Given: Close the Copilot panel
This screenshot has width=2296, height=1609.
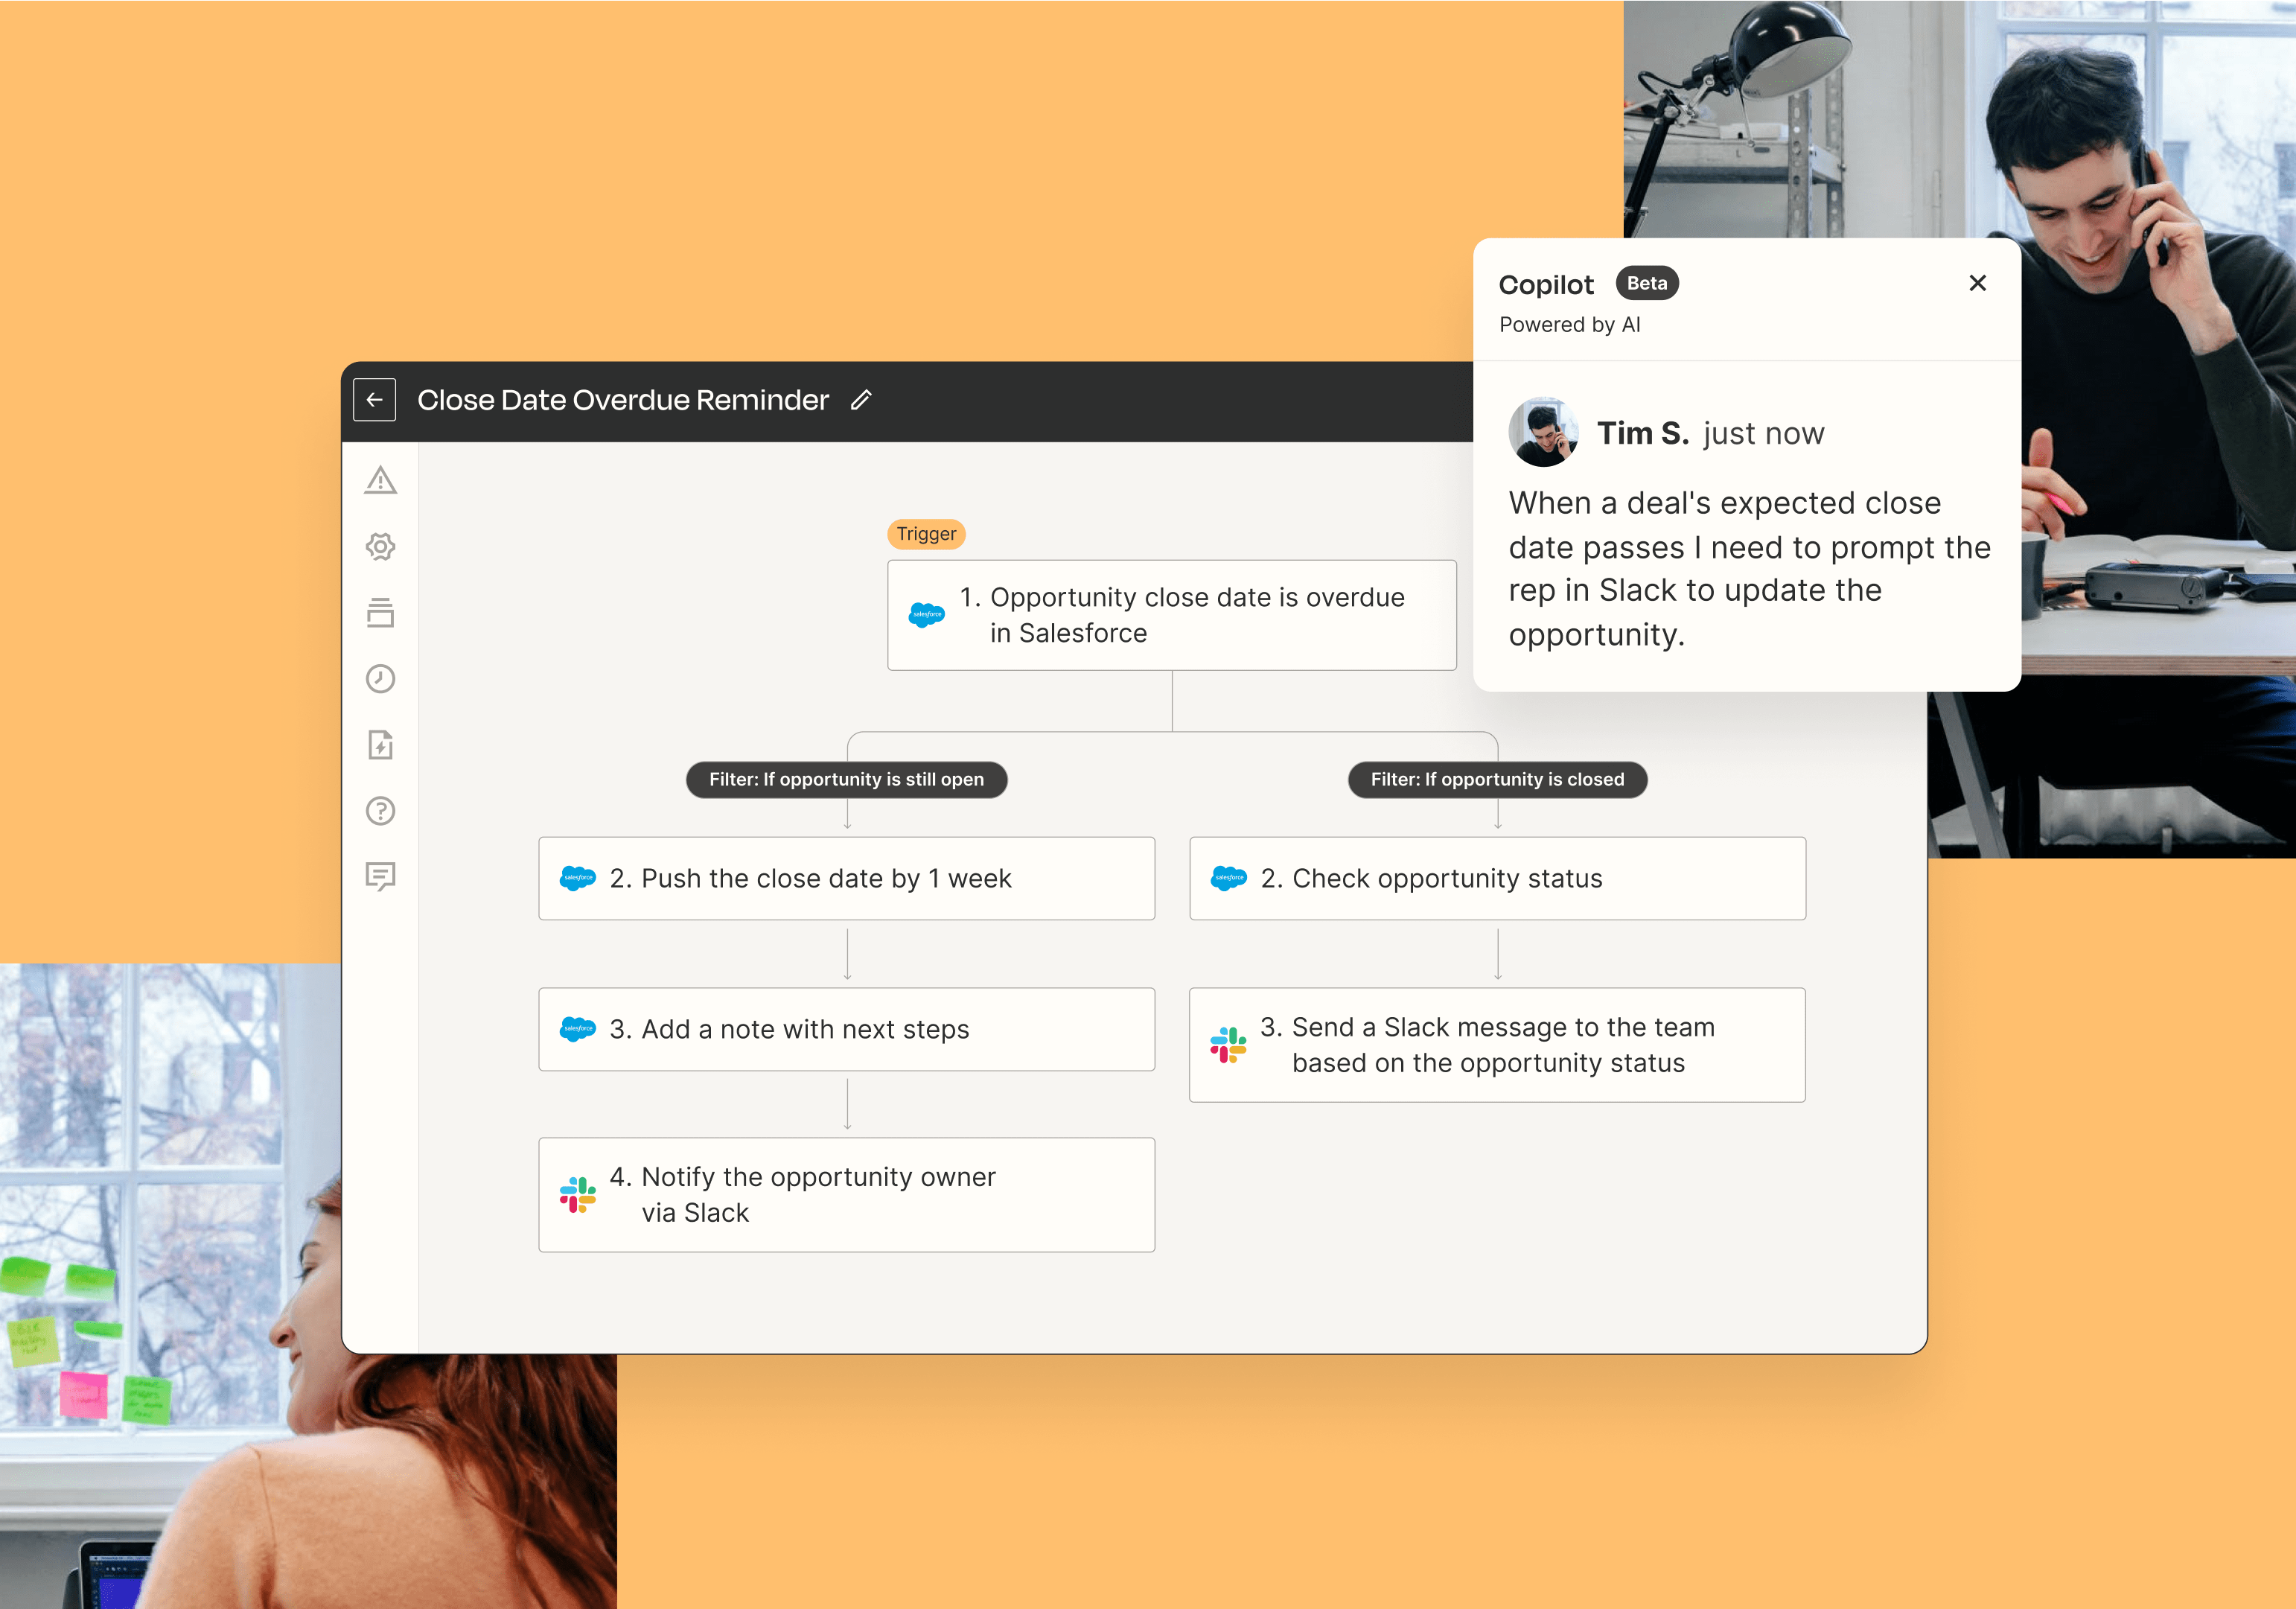Looking at the screenshot, I should 1977,283.
